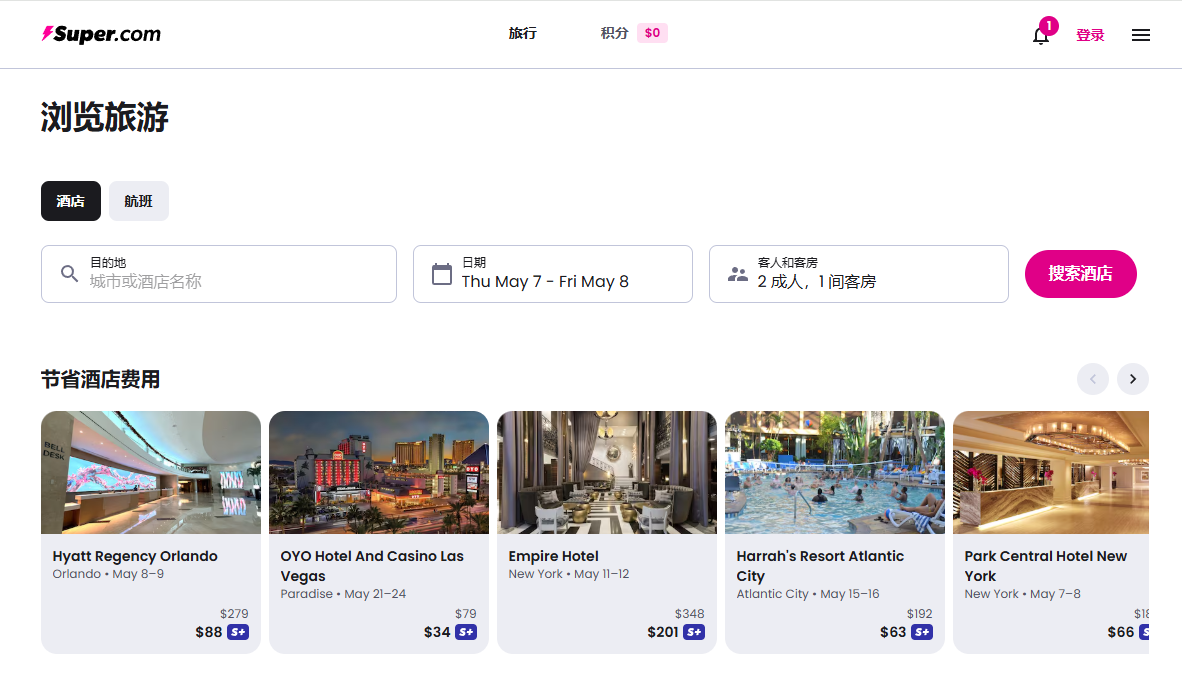Show previous hotel deals with left chevron
Screen dimensions: 1182x679
(1092, 379)
